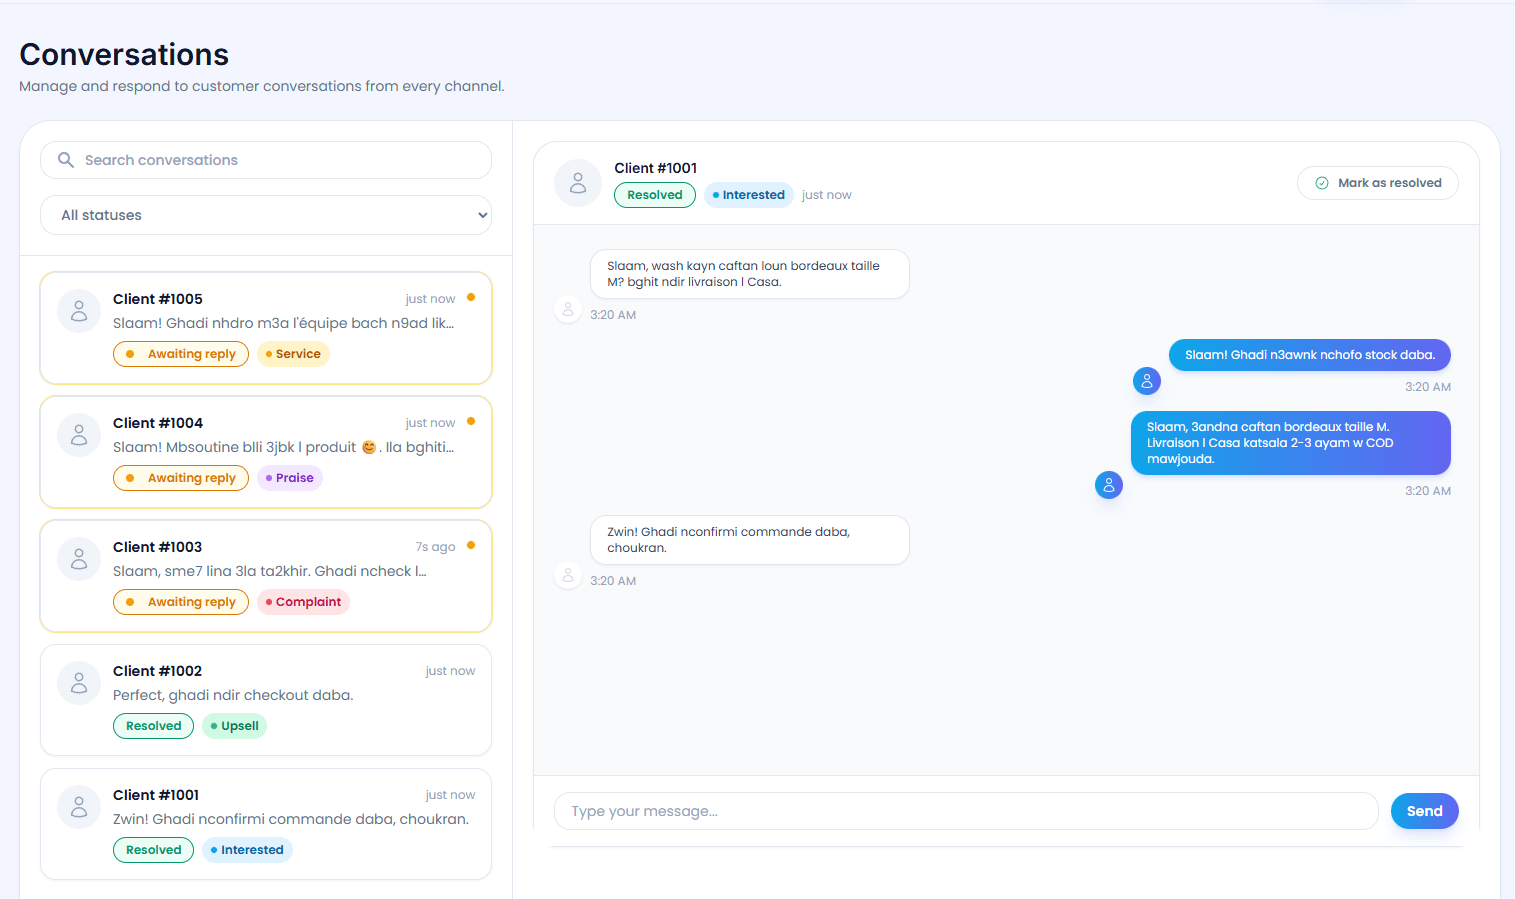Click the Search conversations field

(265, 160)
